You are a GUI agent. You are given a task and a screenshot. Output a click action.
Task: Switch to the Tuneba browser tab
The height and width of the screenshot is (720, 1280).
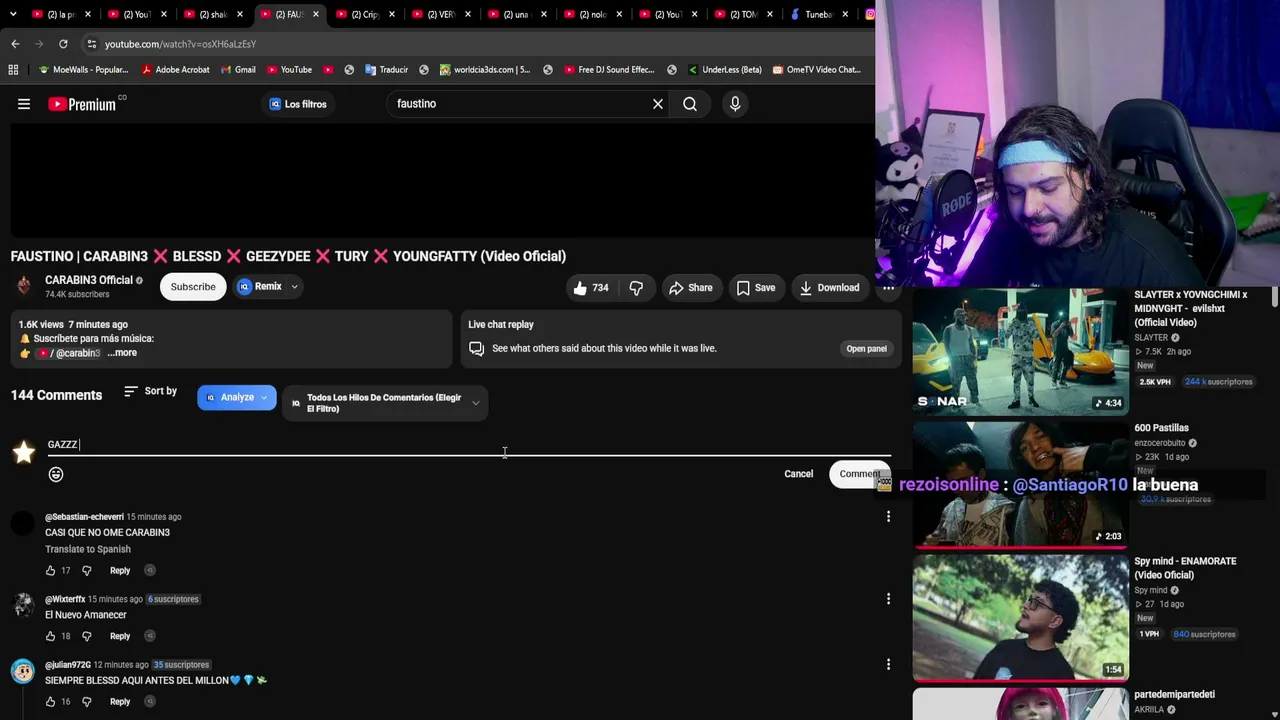(819, 14)
